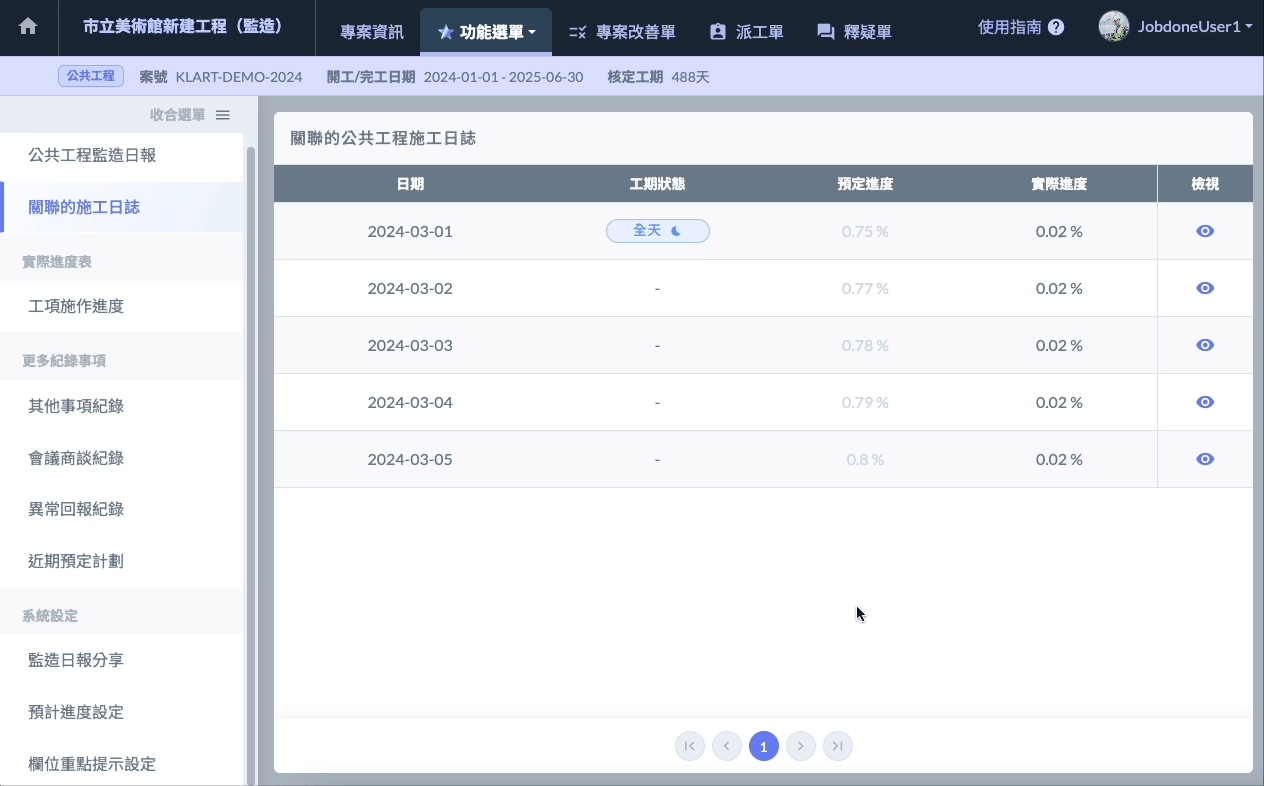The image size is (1264, 786).
Task: Switch to the 專案資訊 tab
Action: pyautogui.click(x=372, y=32)
